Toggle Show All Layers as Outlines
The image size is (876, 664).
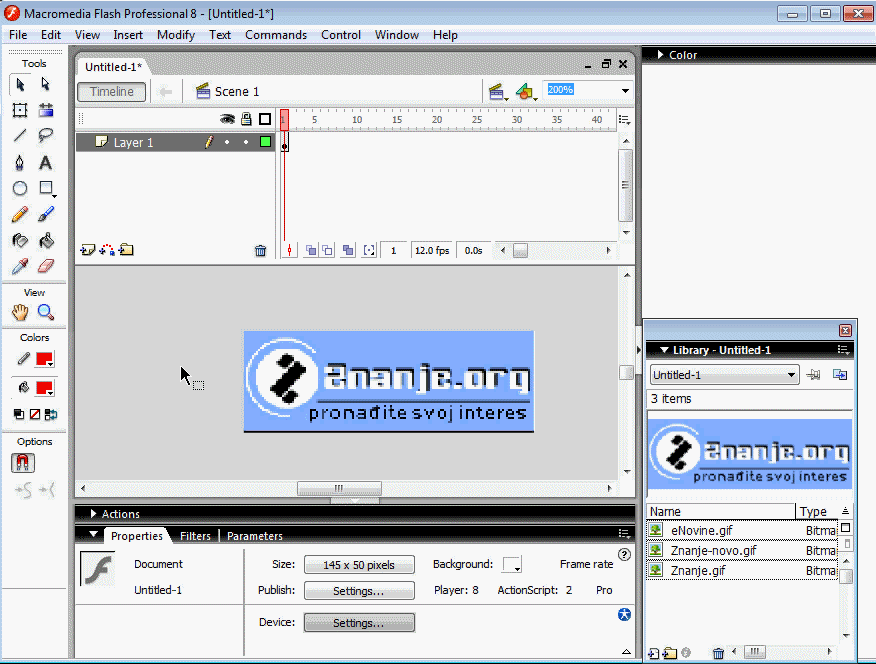pos(265,119)
